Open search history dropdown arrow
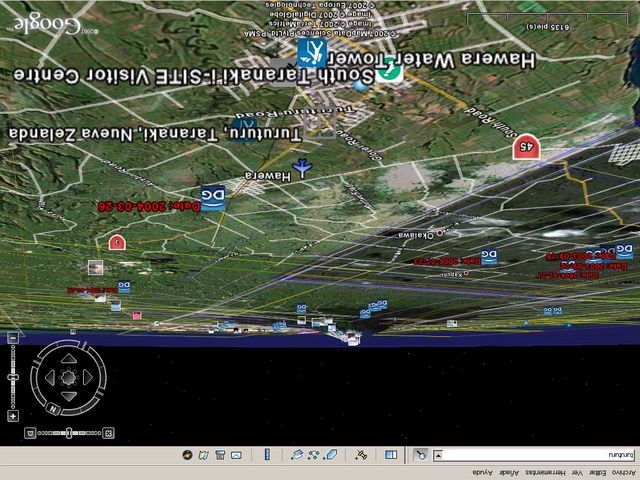This screenshot has width=640, height=480. pos(438,455)
